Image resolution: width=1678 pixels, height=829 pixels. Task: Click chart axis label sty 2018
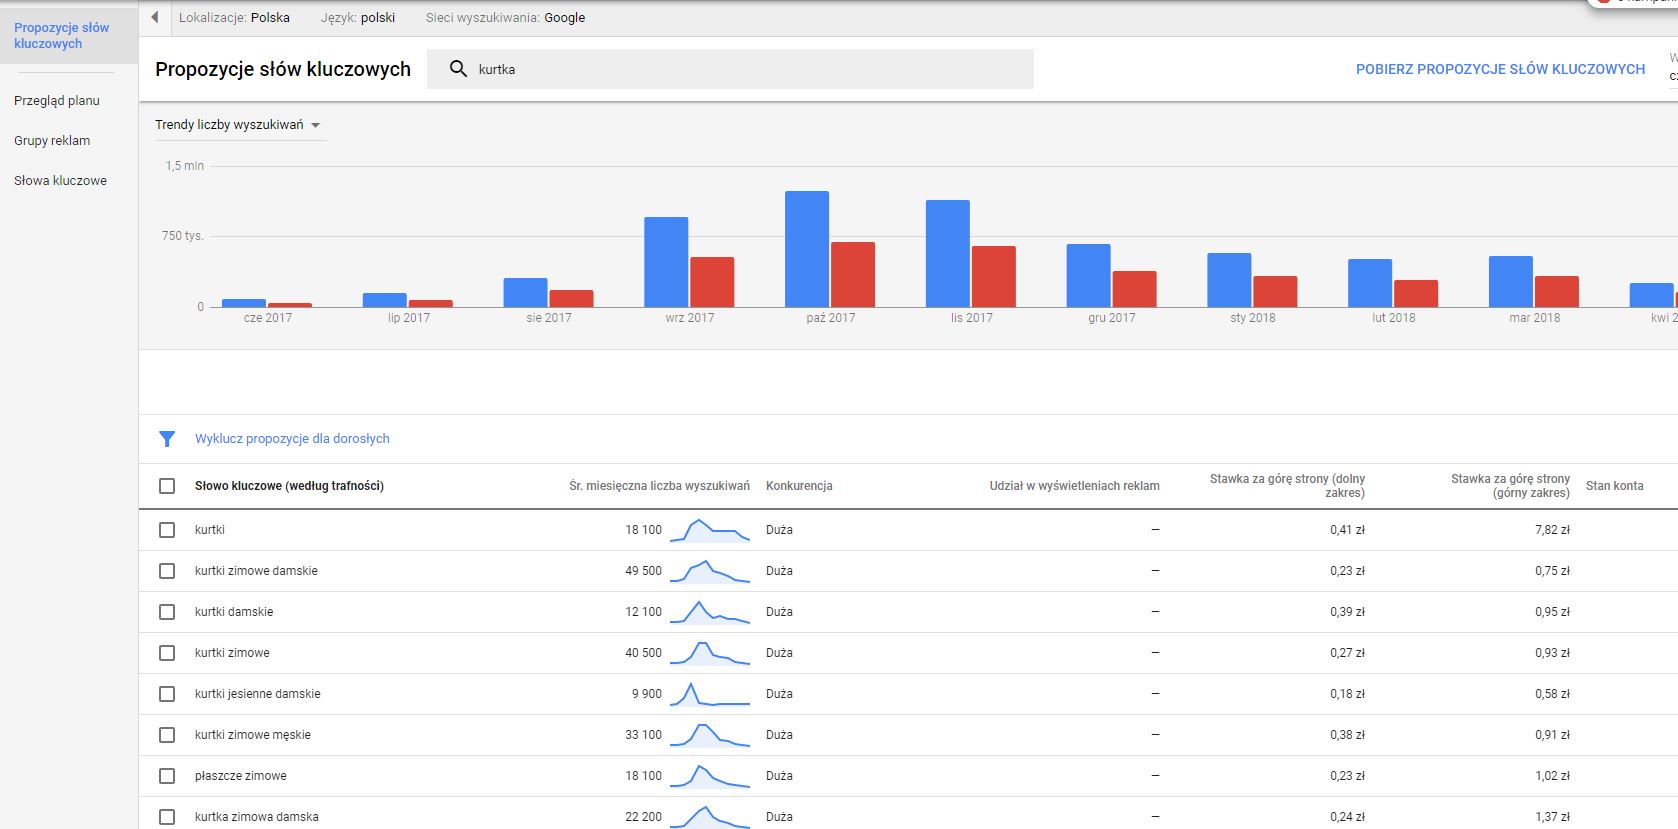pyautogui.click(x=1253, y=318)
